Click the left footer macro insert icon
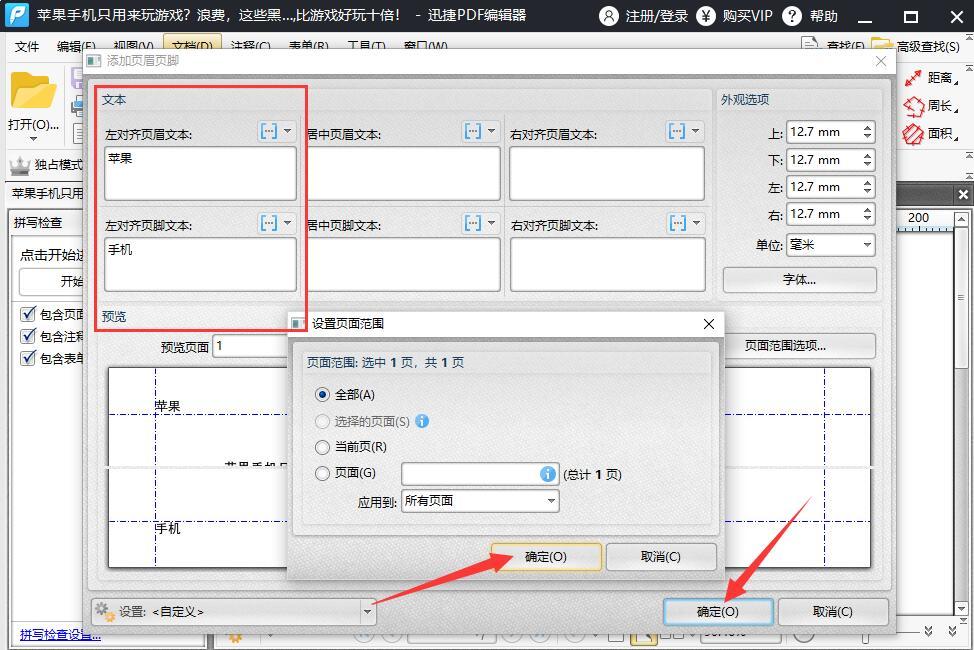 click(268, 222)
